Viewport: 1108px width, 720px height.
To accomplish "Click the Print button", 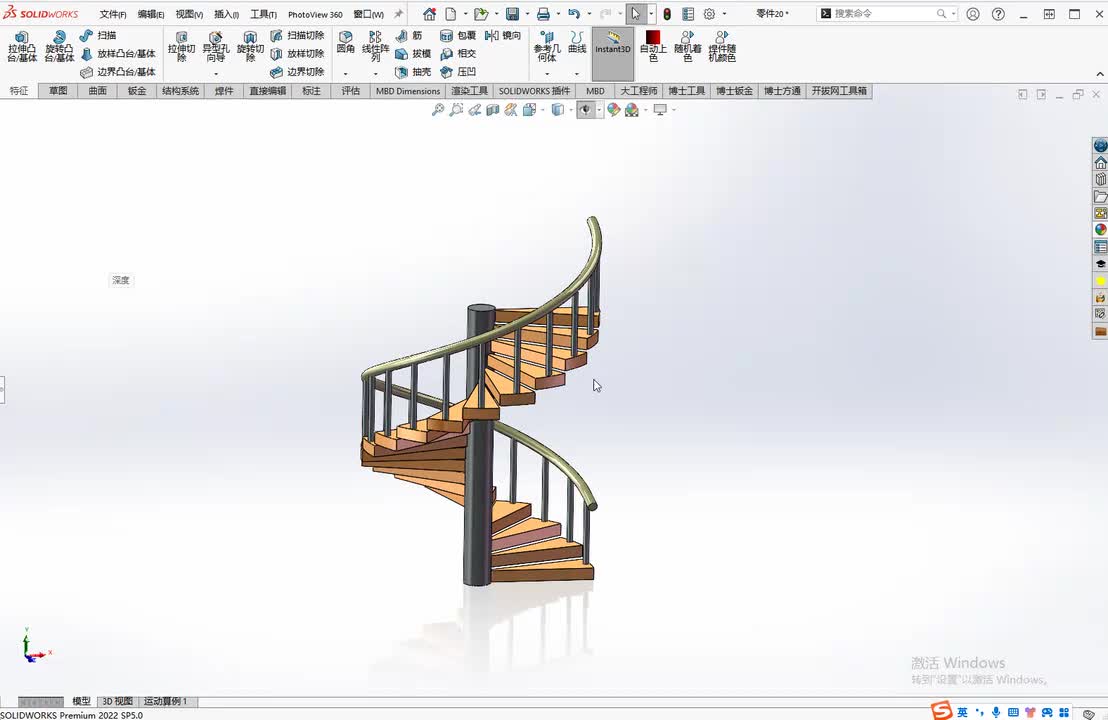I will click(543, 14).
